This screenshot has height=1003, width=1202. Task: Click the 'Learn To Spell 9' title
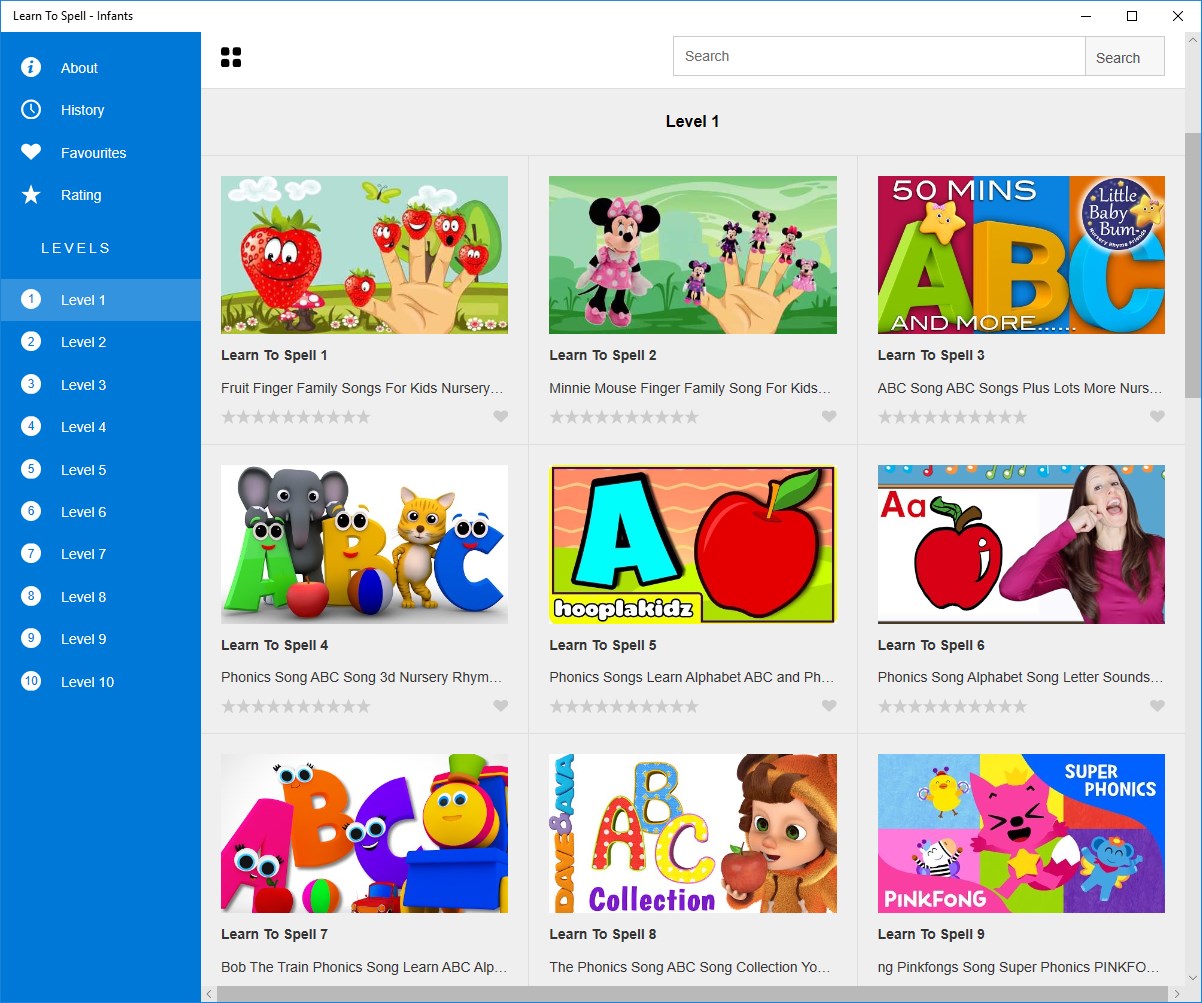(931, 934)
